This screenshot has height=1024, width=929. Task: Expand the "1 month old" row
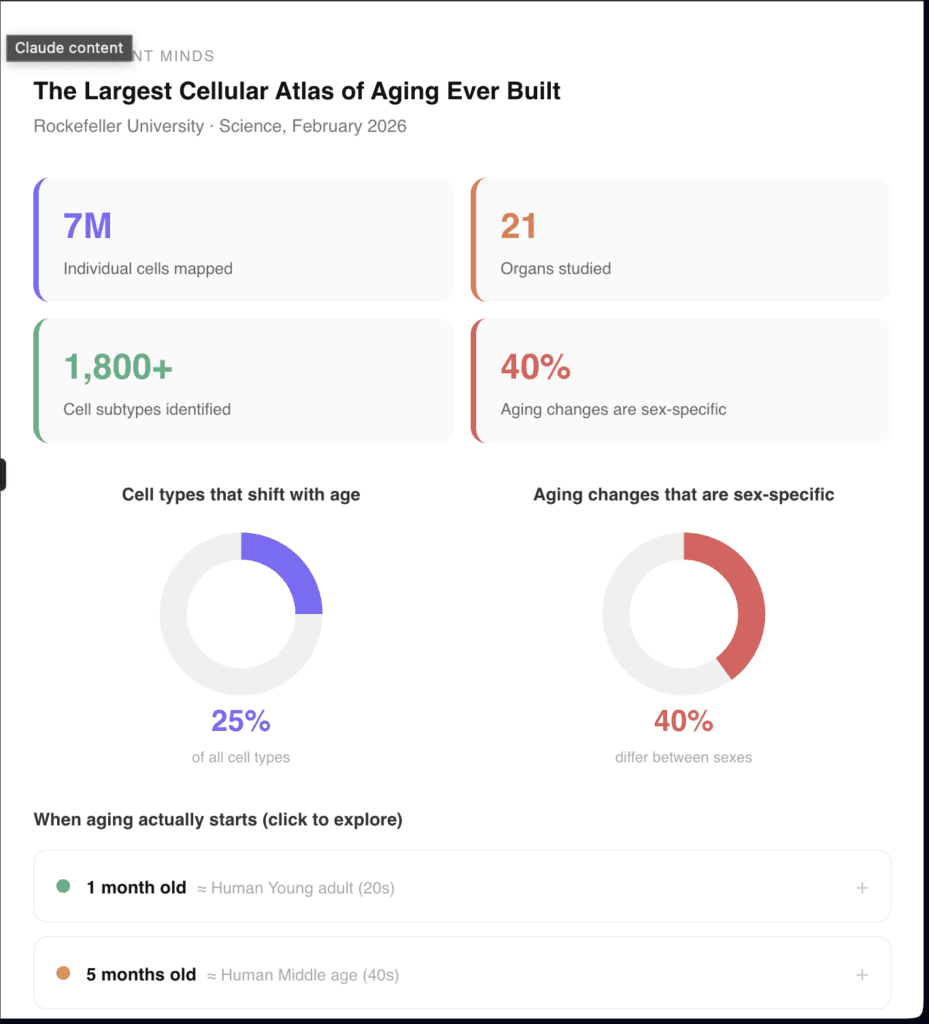pos(462,887)
